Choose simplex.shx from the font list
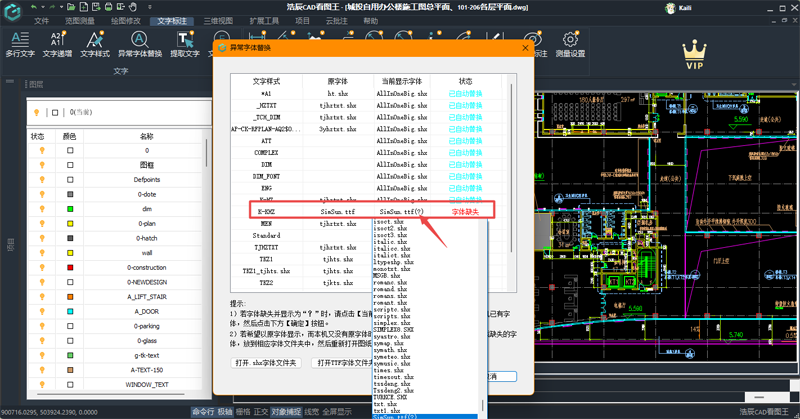The image size is (800, 419). point(390,325)
